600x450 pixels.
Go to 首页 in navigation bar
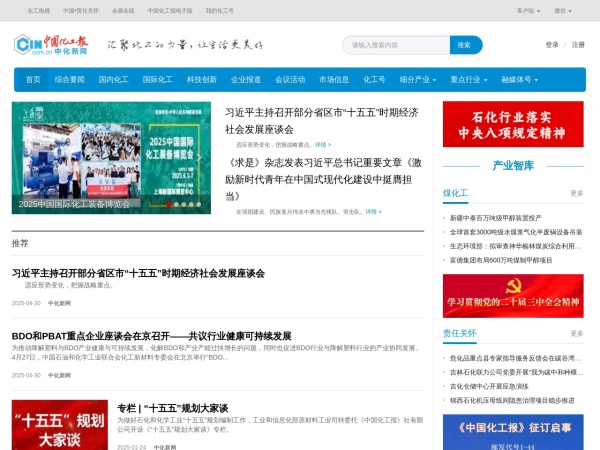click(x=33, y=80)
